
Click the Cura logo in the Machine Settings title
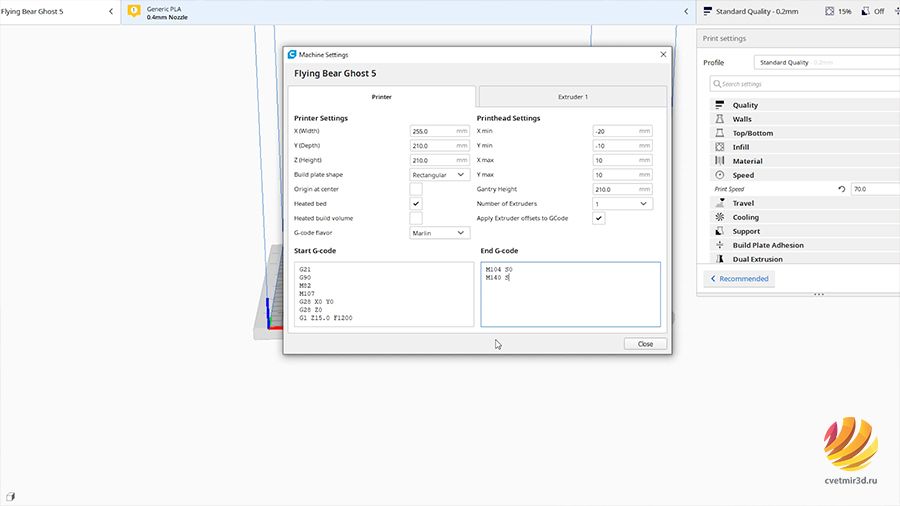tap(292, 55)
